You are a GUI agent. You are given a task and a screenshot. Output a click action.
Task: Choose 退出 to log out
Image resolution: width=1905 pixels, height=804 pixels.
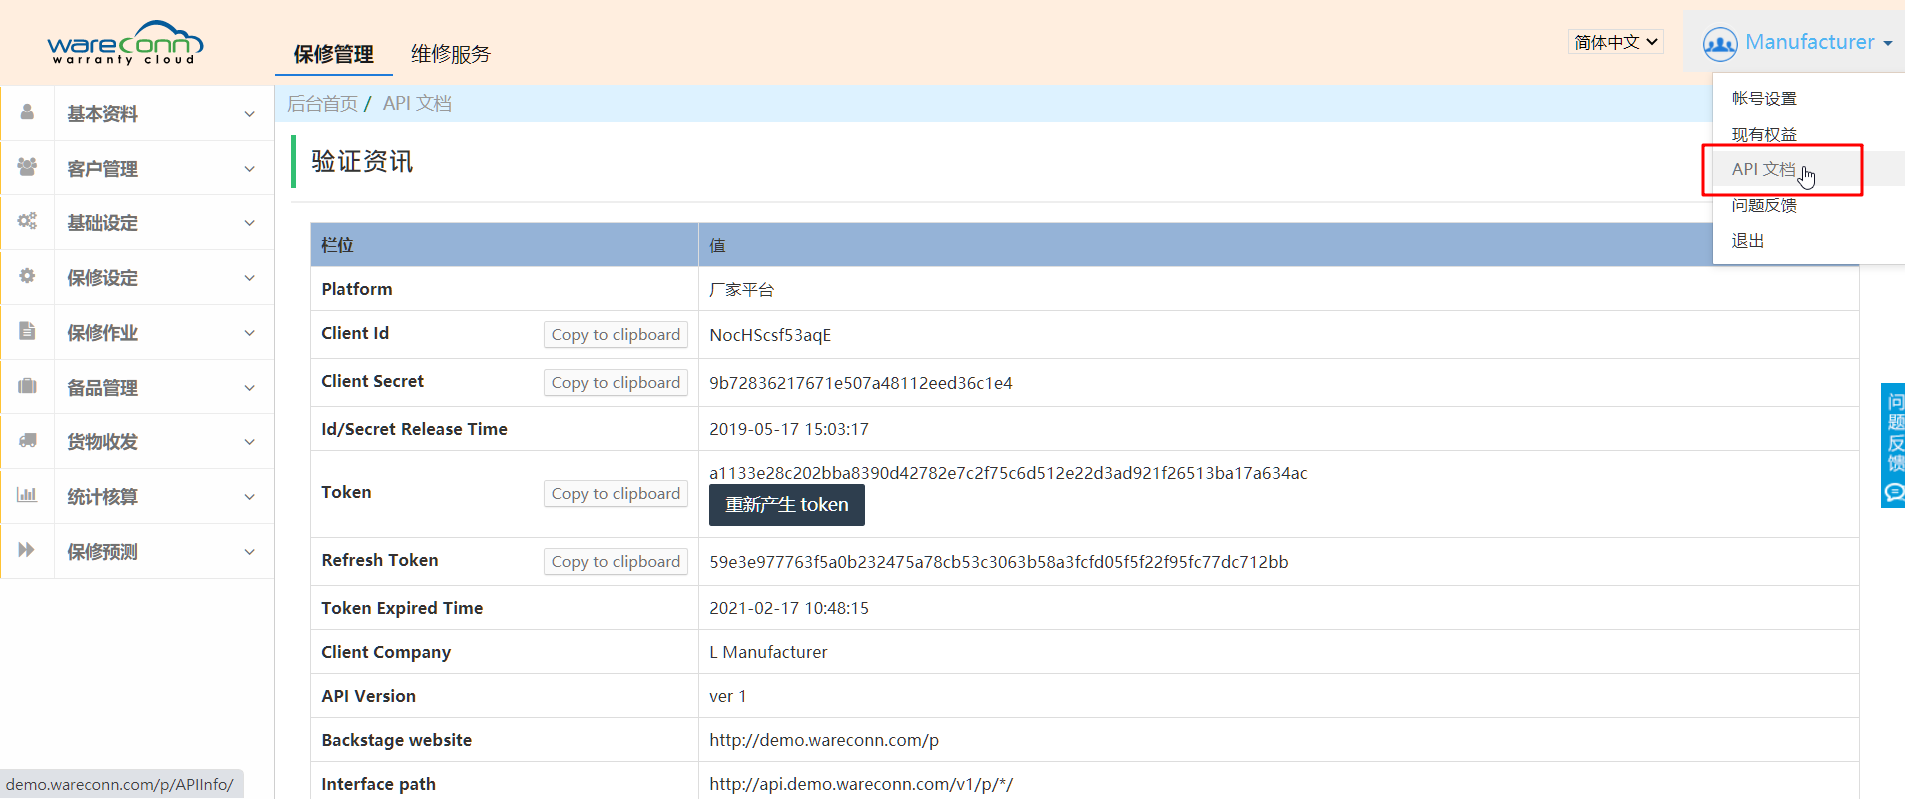(1747, 241)
